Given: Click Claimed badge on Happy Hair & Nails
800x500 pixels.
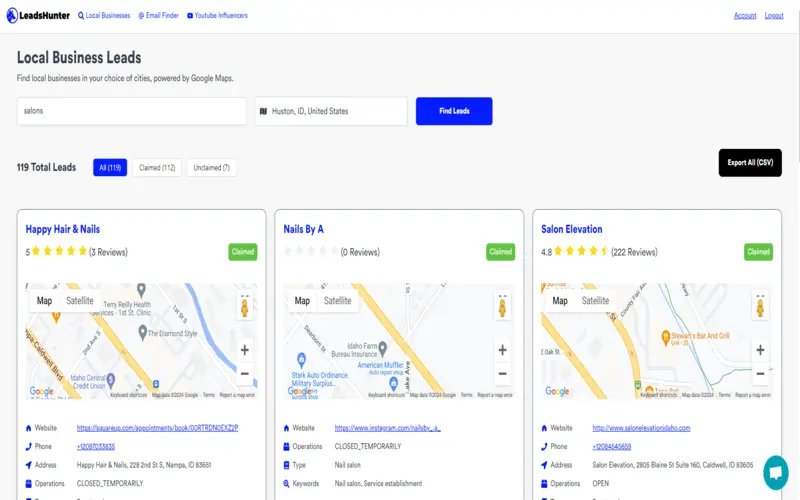Looking at the screenshot, I should click(x=243, y=252).
